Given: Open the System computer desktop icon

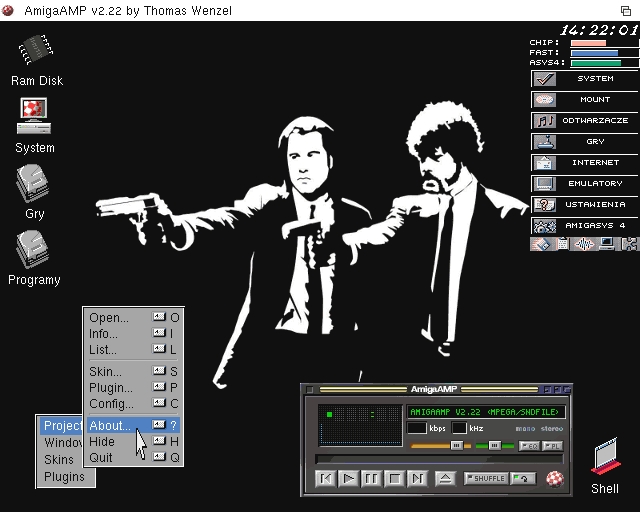Looking at the screenshot, I should click(34, 116).
